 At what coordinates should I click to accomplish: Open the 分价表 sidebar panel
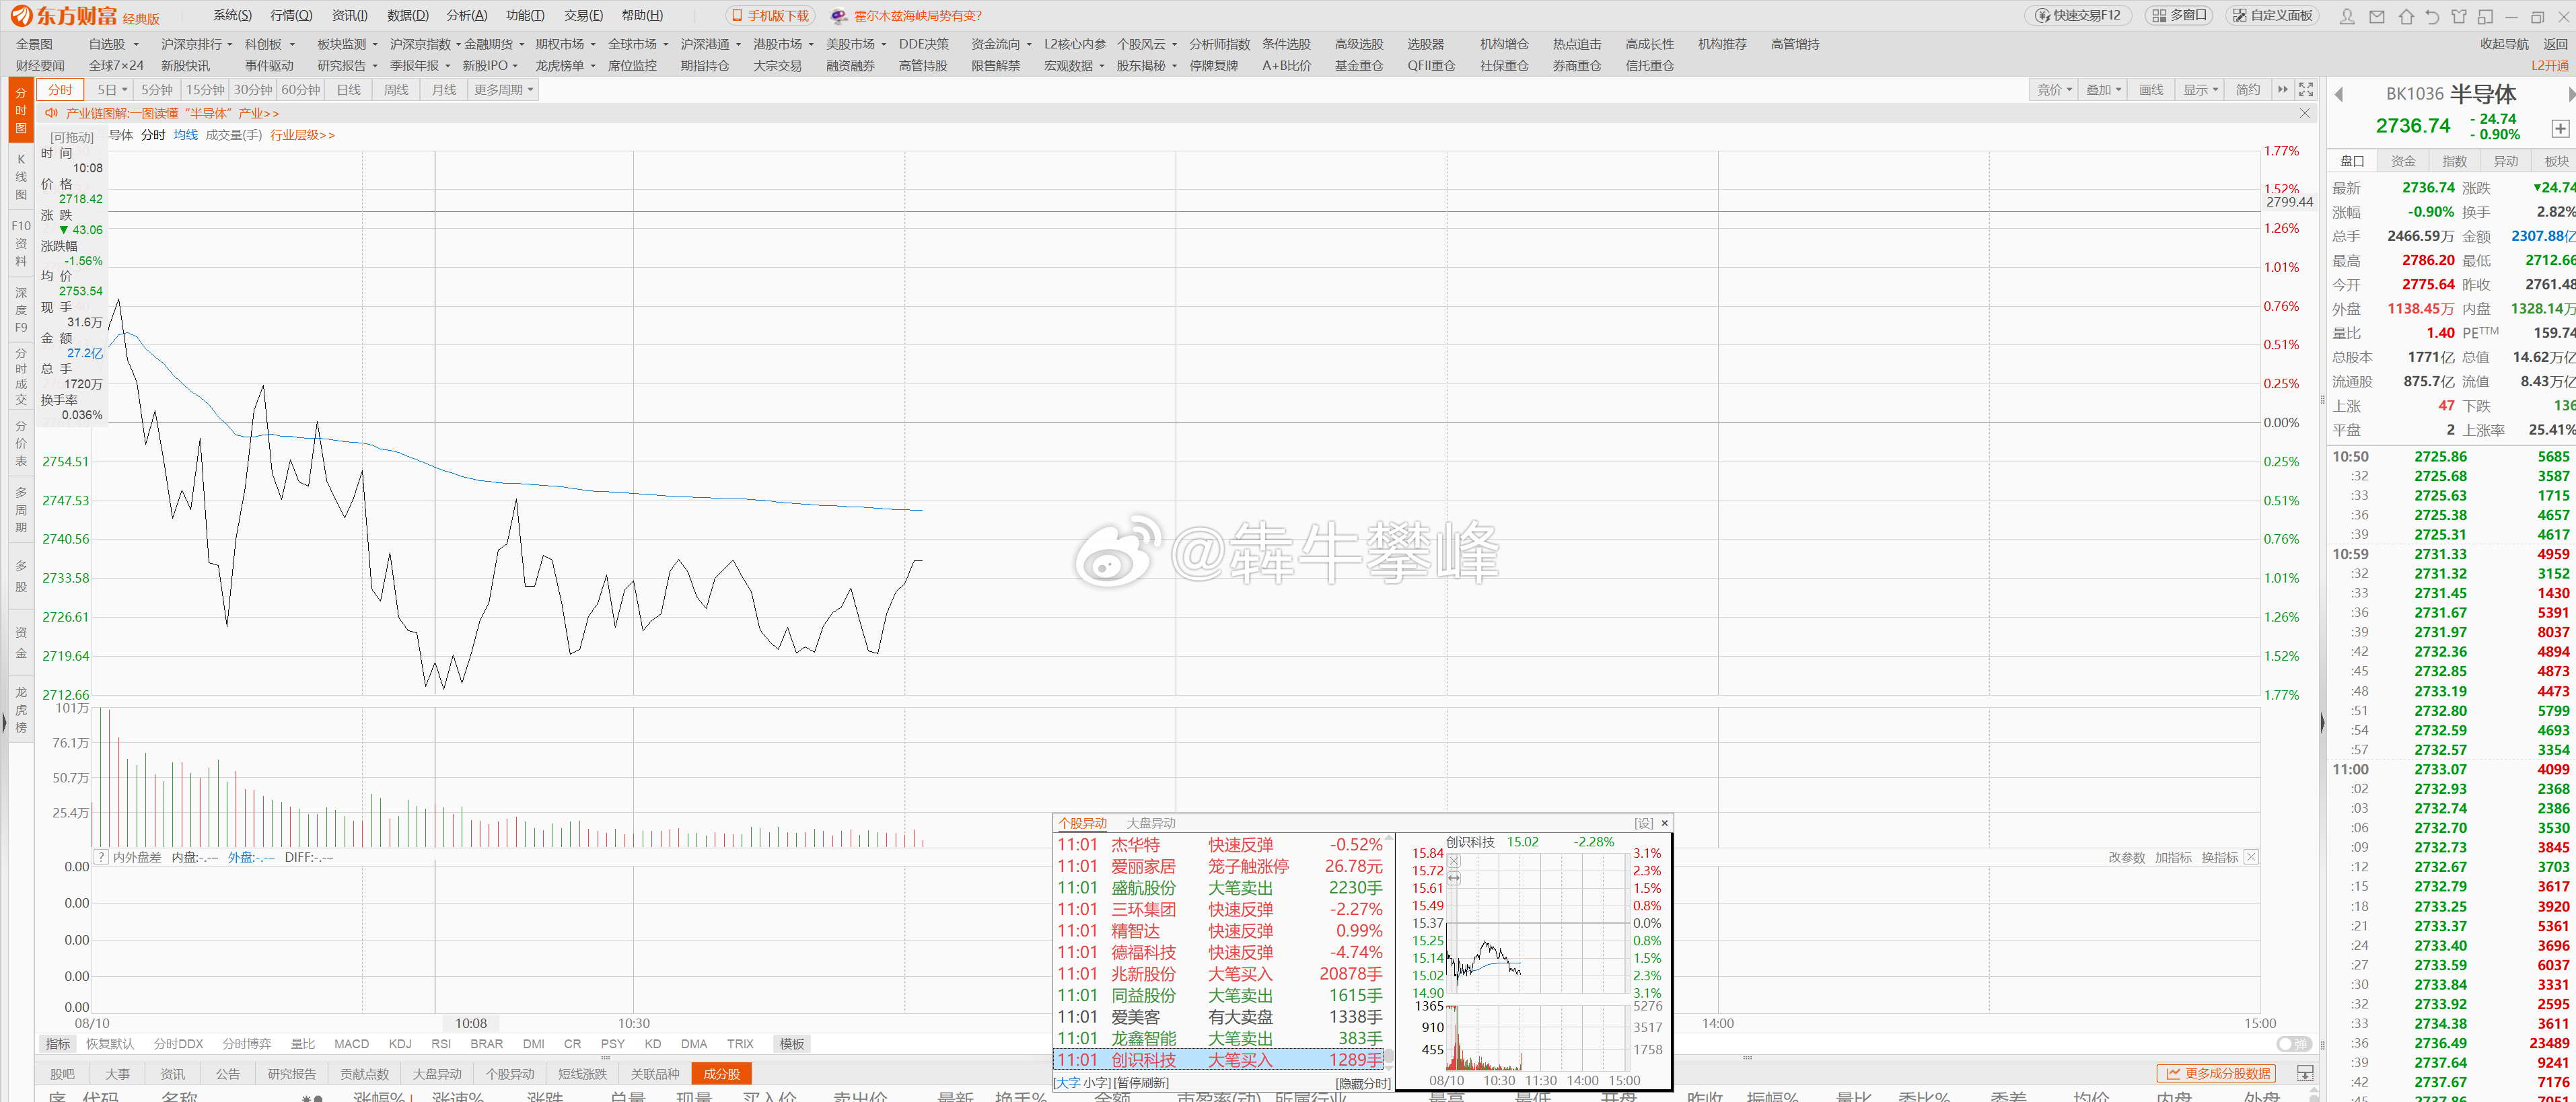(21, 443)
